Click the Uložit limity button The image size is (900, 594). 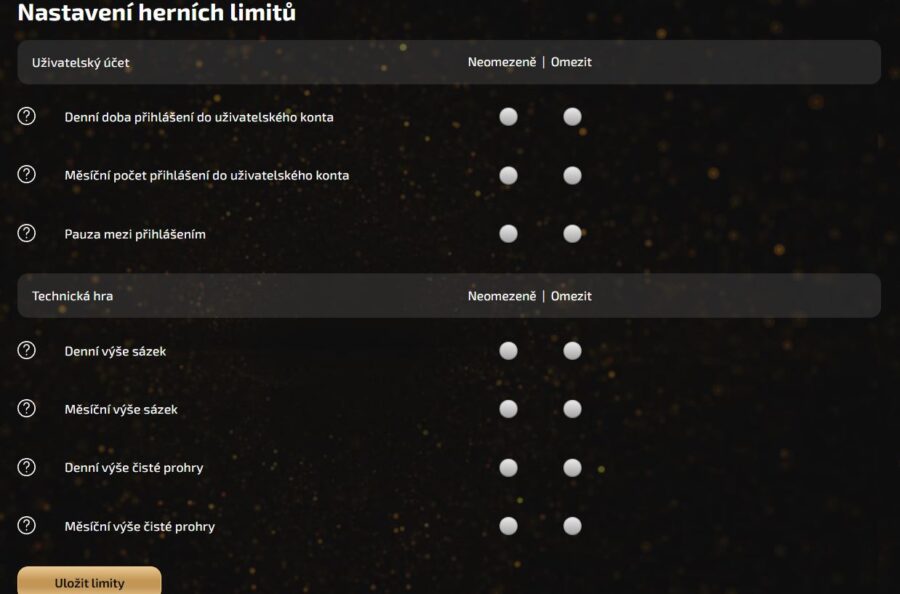click(x=89, y=582)
